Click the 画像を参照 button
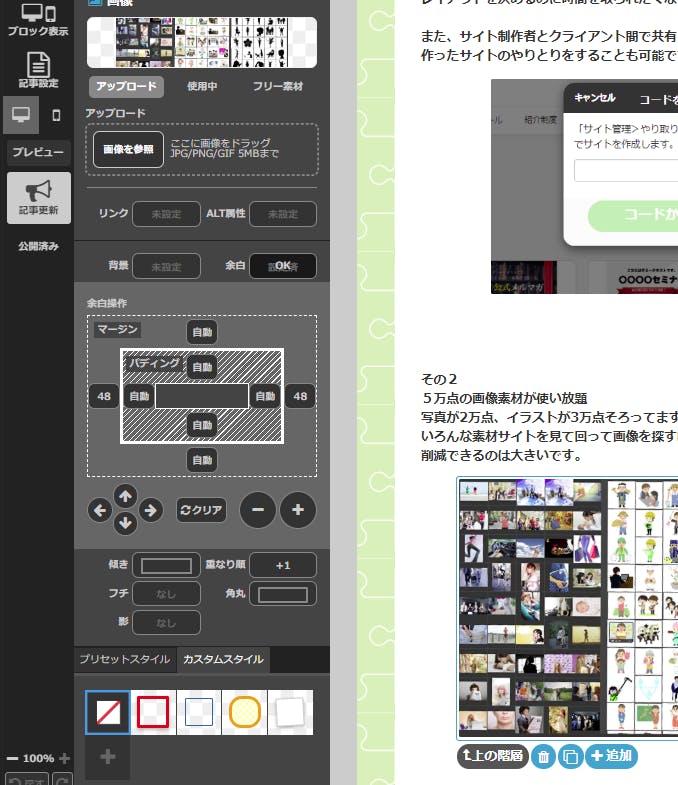The width and height of the screenshot is (678, 785). pyautogui.click(x=128, y=149)
